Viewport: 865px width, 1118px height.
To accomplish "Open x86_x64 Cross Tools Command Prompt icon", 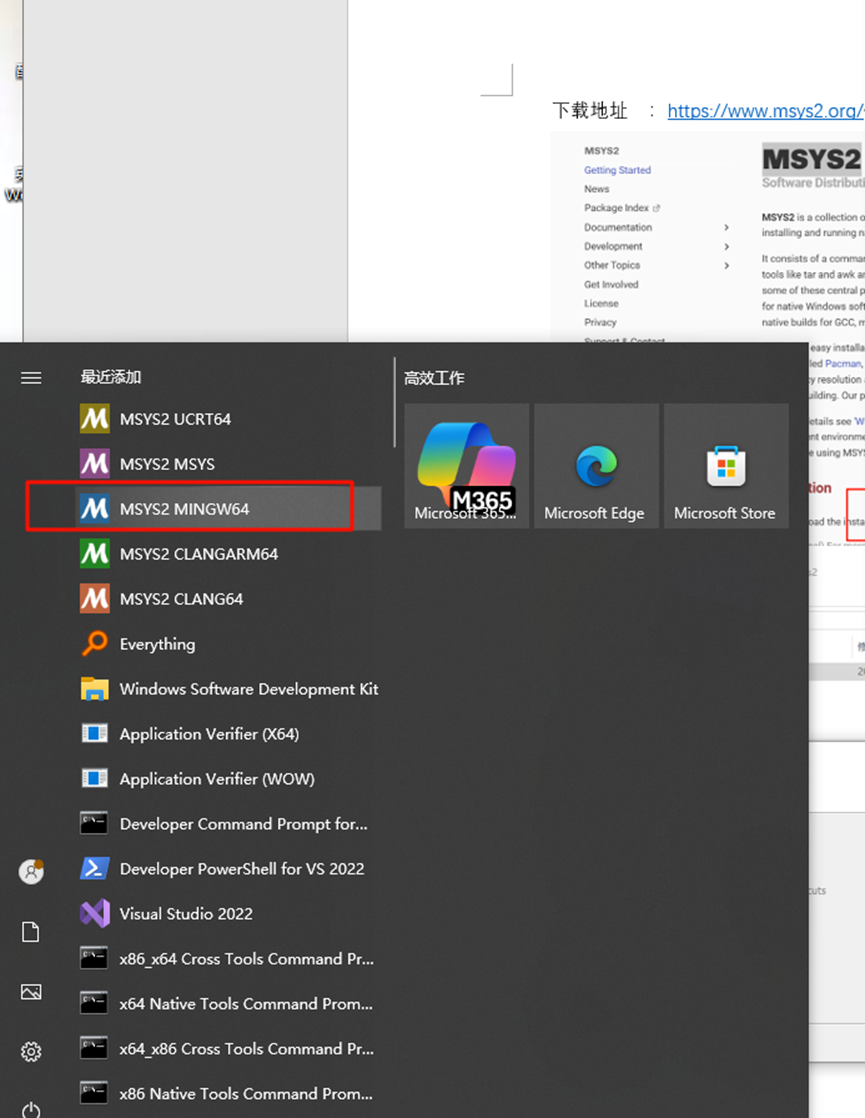I will (94, 958).
